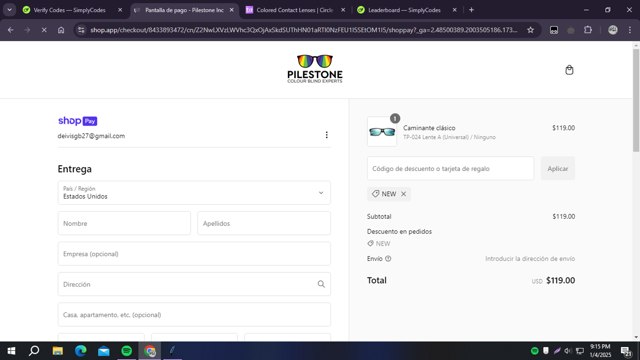
Task: Click the Apellidos input field
Action: pyautogui.click(x=264, y=223)
